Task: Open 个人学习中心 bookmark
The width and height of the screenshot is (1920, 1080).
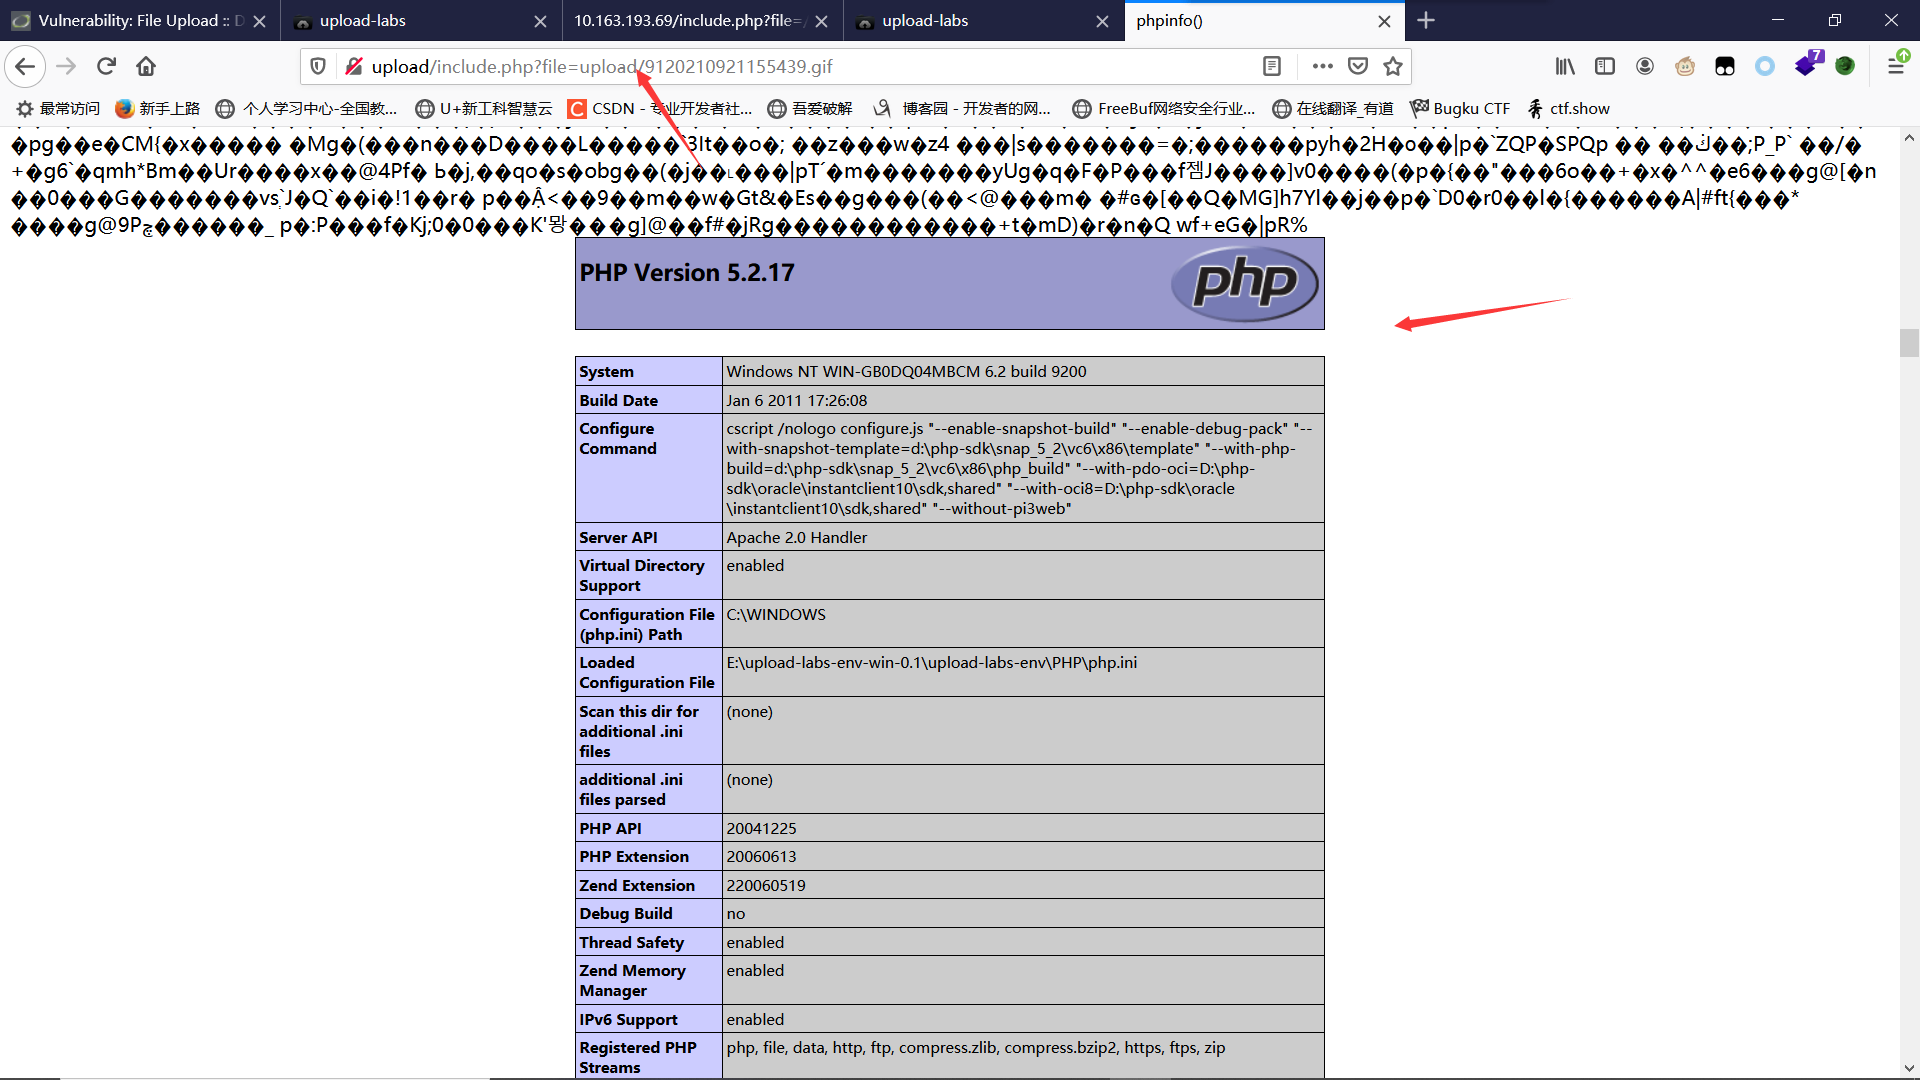Action: coord(307,108)
